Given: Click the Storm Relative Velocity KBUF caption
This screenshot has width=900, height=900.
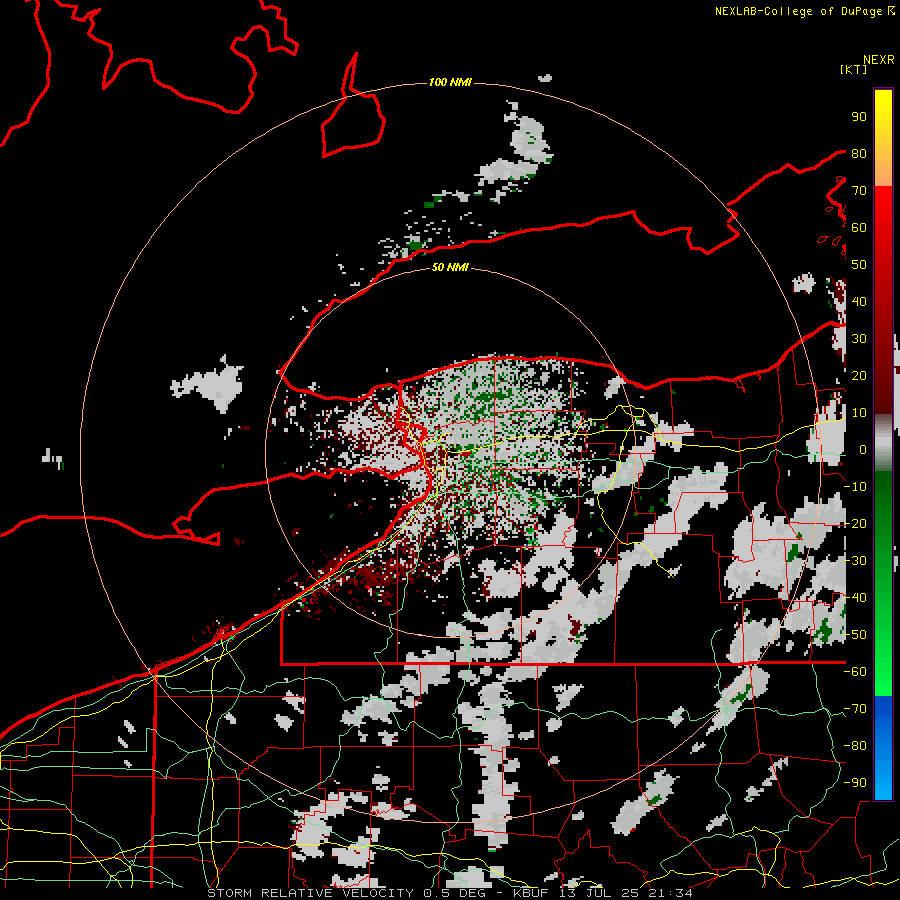Looking at the screenshot, I should (x=449, y=893).
